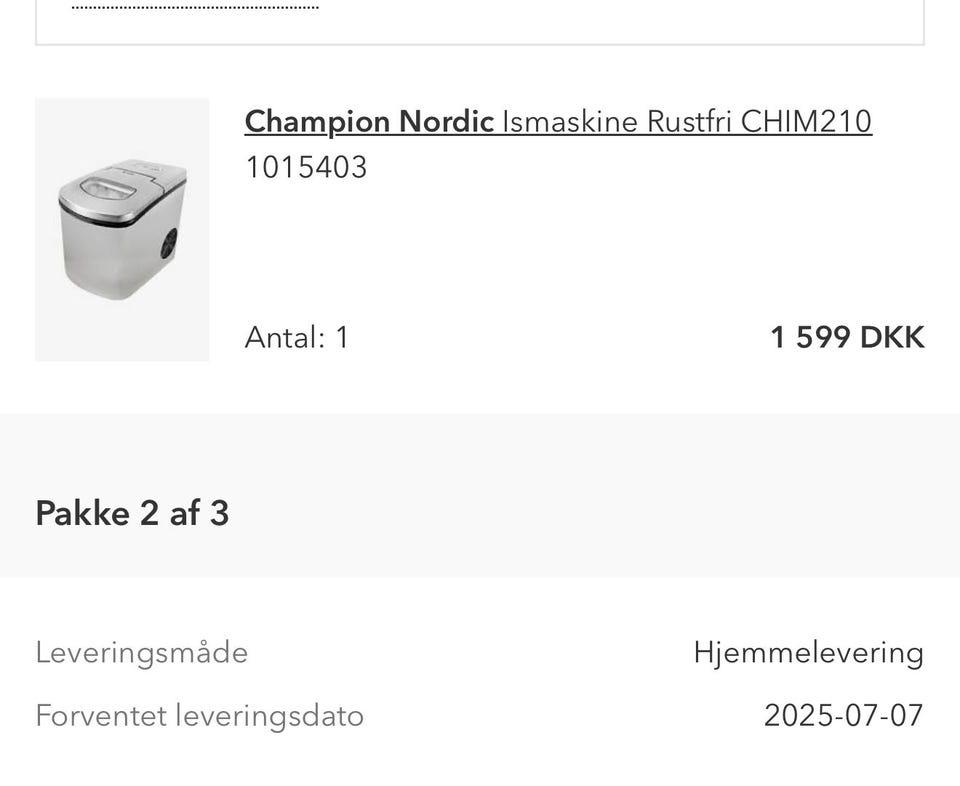Click the expected delivery date 2025-07-07
Viewport: 960px width, 786px height.
pos(843,716)
